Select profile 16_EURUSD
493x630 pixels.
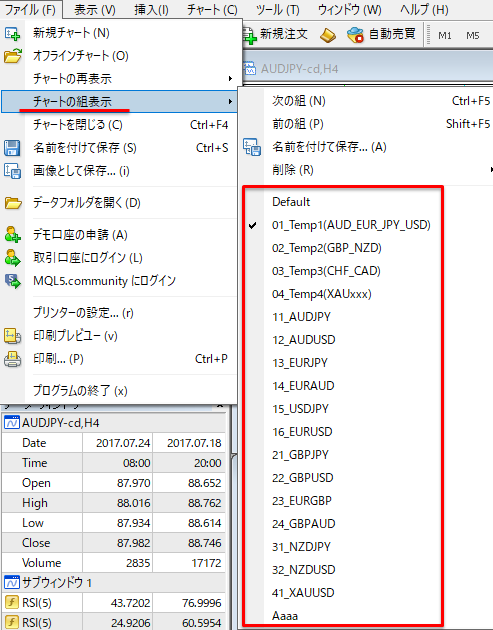[302, 432]
